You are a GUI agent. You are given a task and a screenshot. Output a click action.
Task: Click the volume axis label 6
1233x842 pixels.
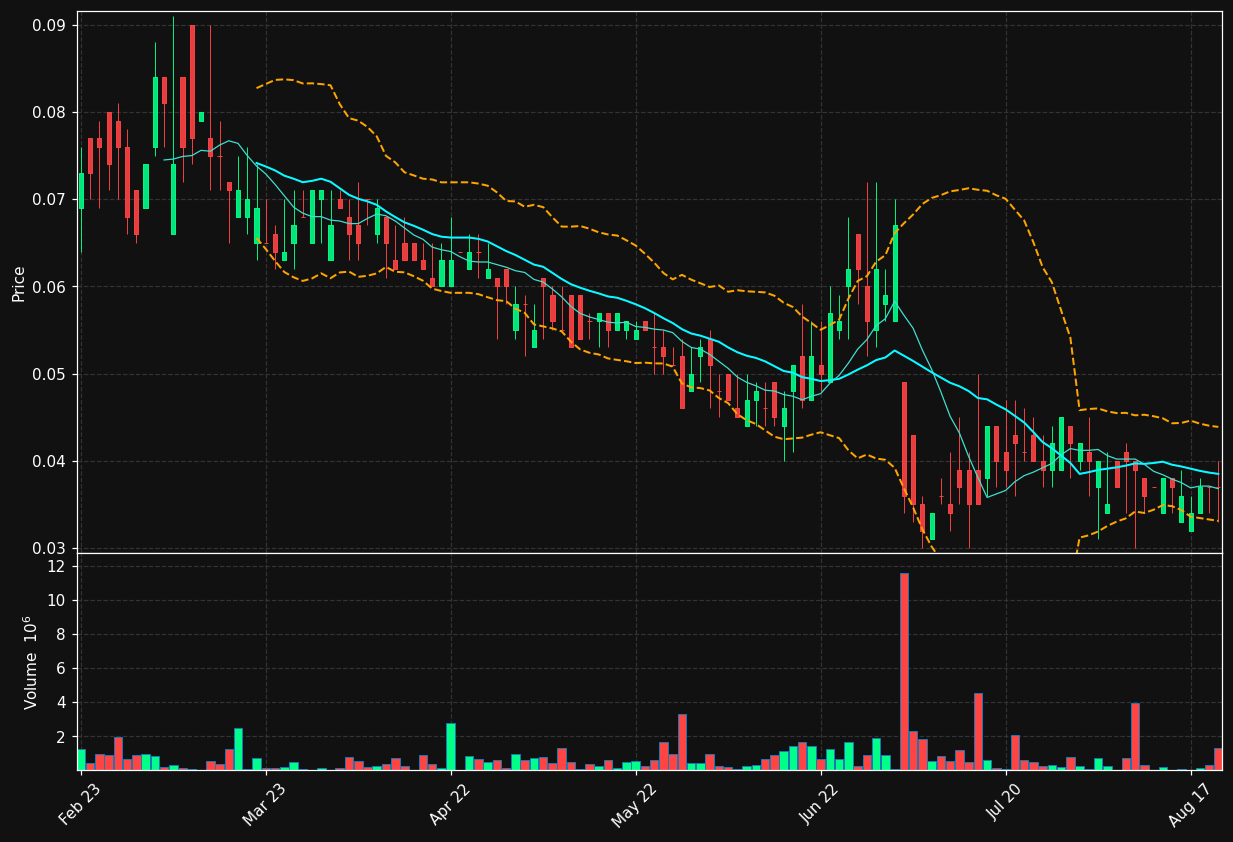[63, 668]
